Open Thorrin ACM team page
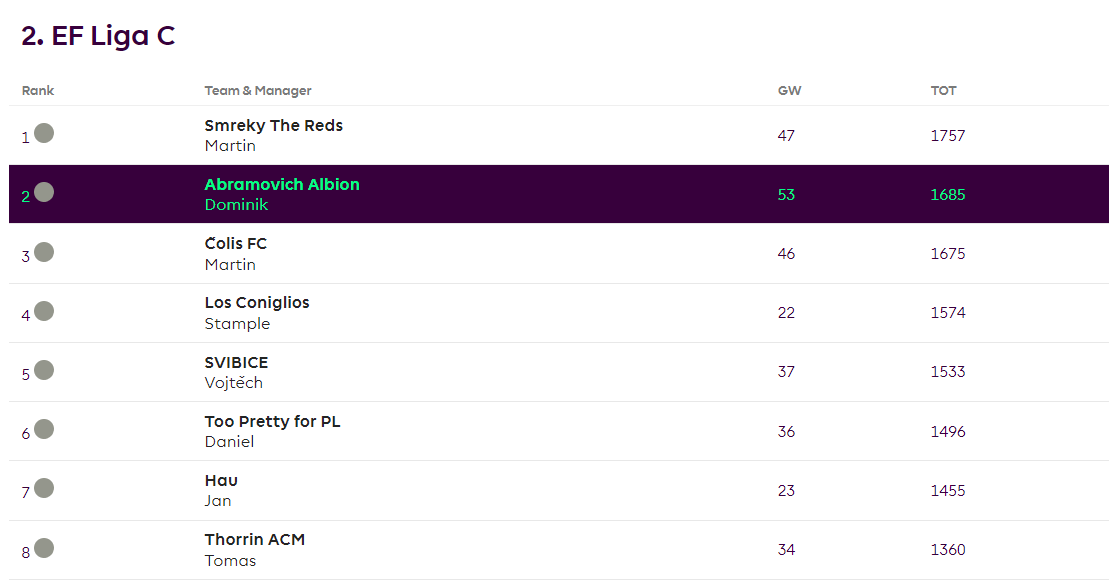 255,540
